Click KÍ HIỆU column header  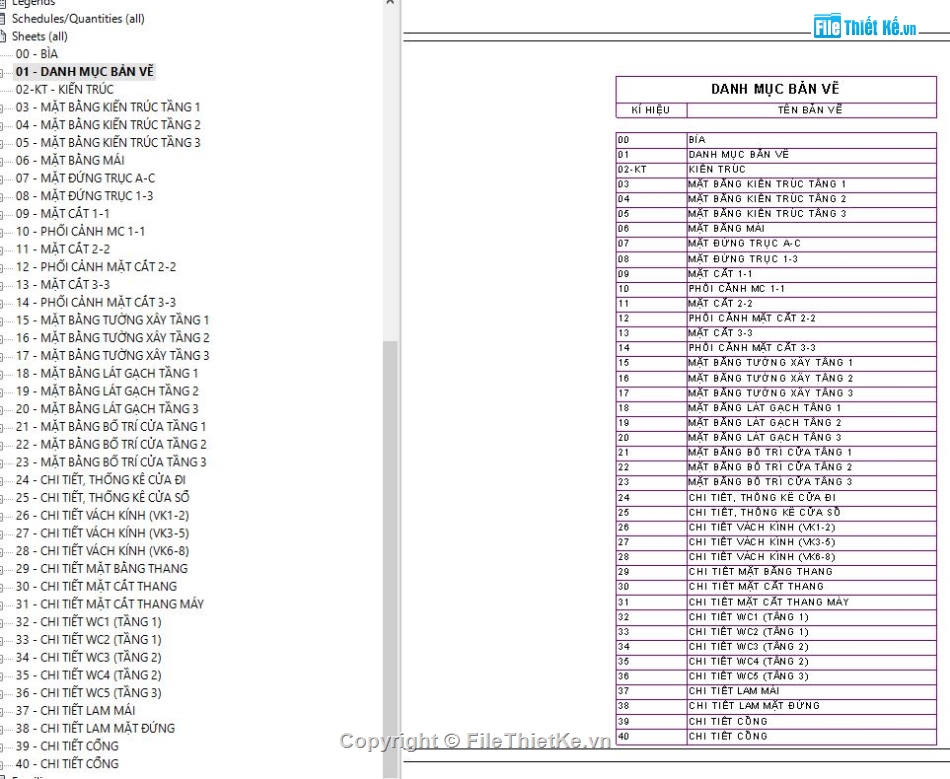click(x=651, y=110)
